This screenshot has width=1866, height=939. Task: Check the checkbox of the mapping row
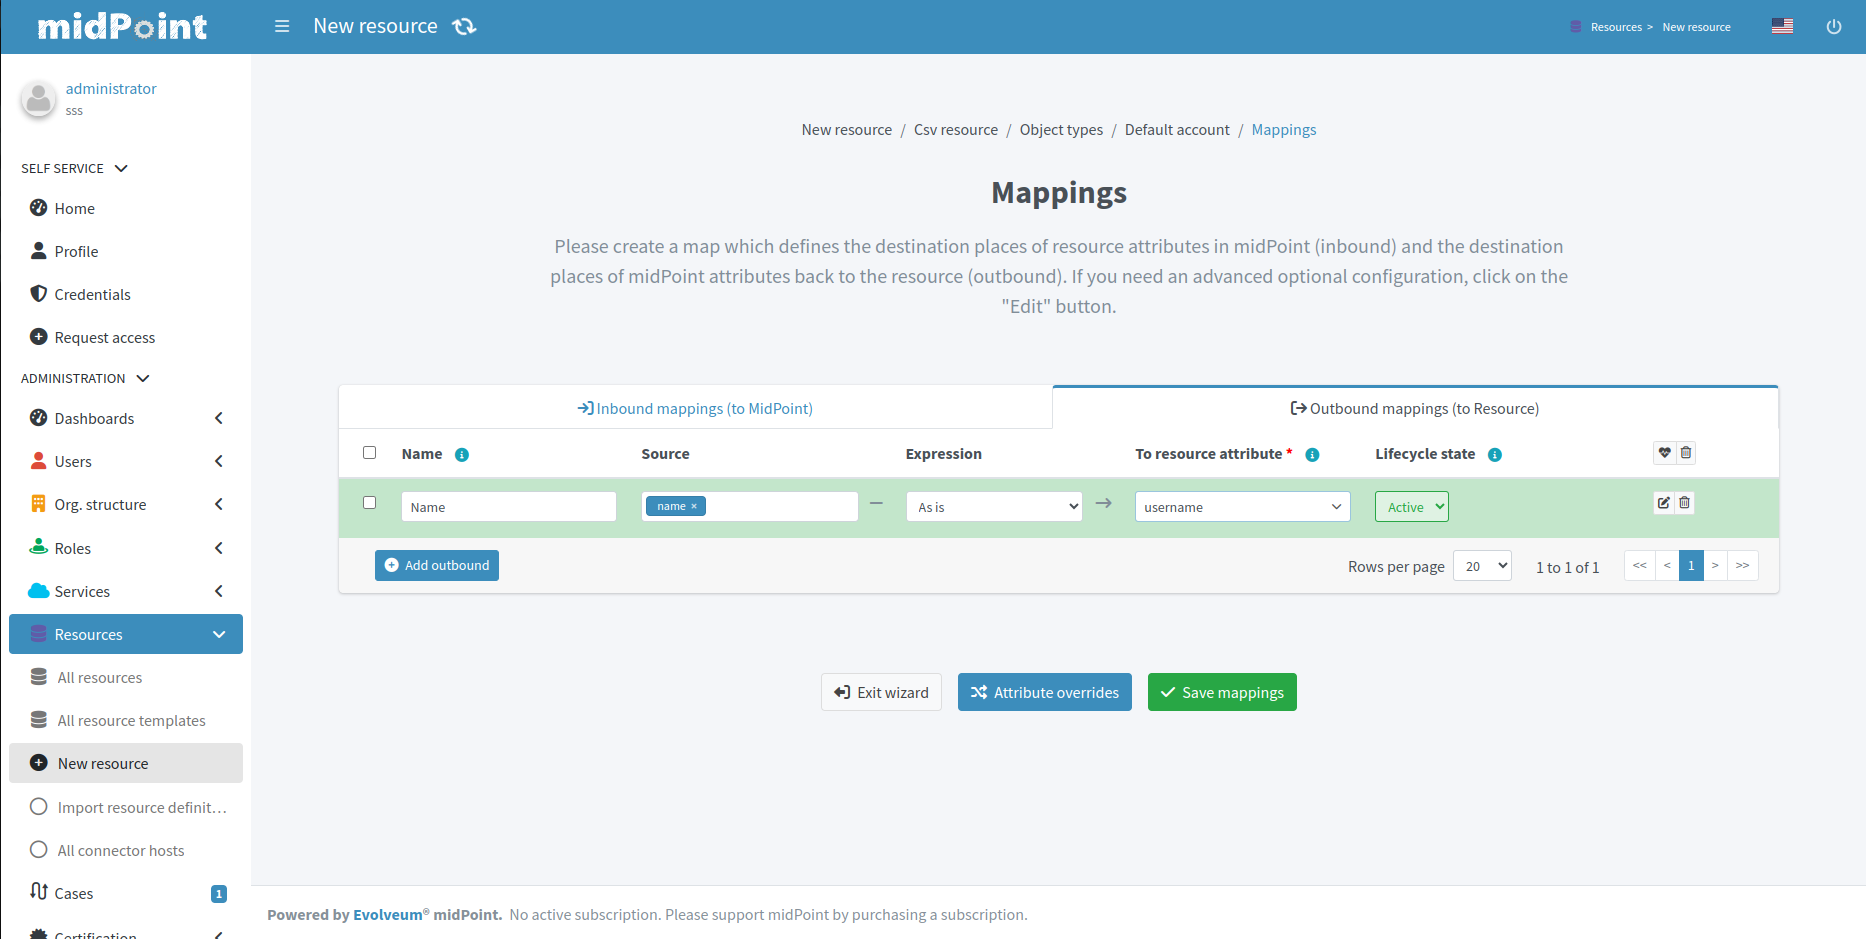pos(370,503)
